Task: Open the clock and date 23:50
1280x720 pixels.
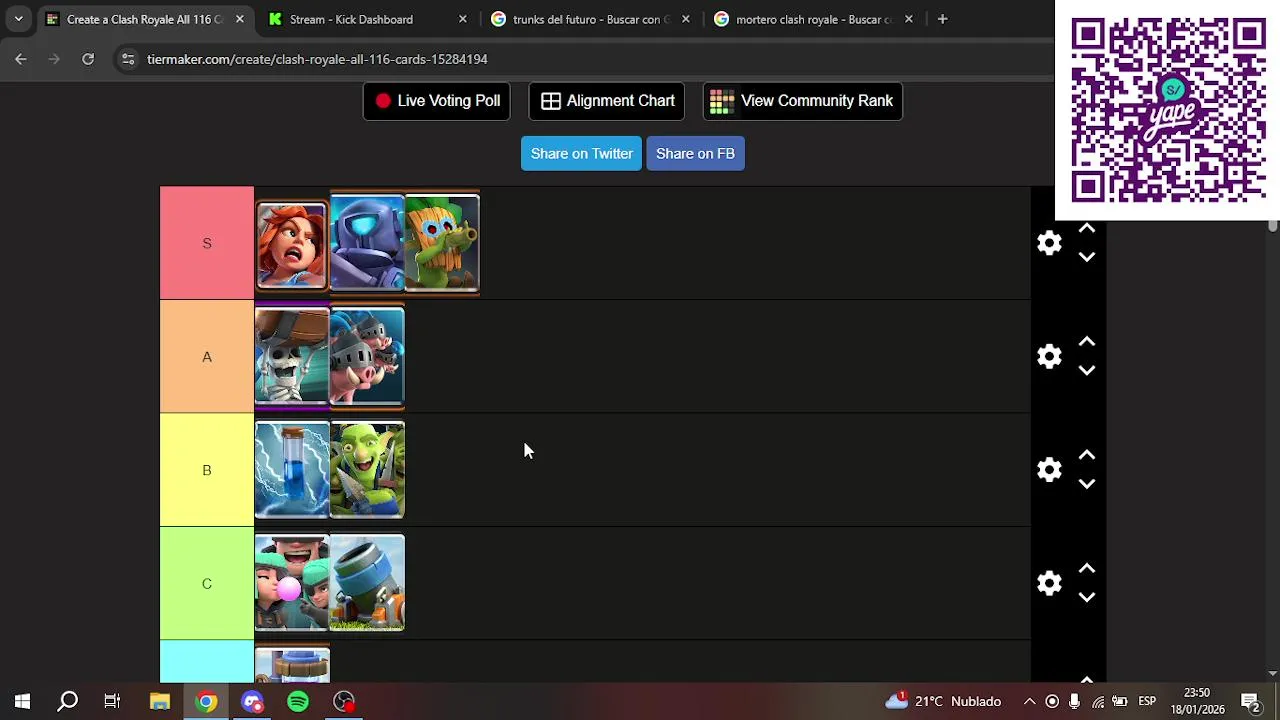Action: coord(1197,701)
